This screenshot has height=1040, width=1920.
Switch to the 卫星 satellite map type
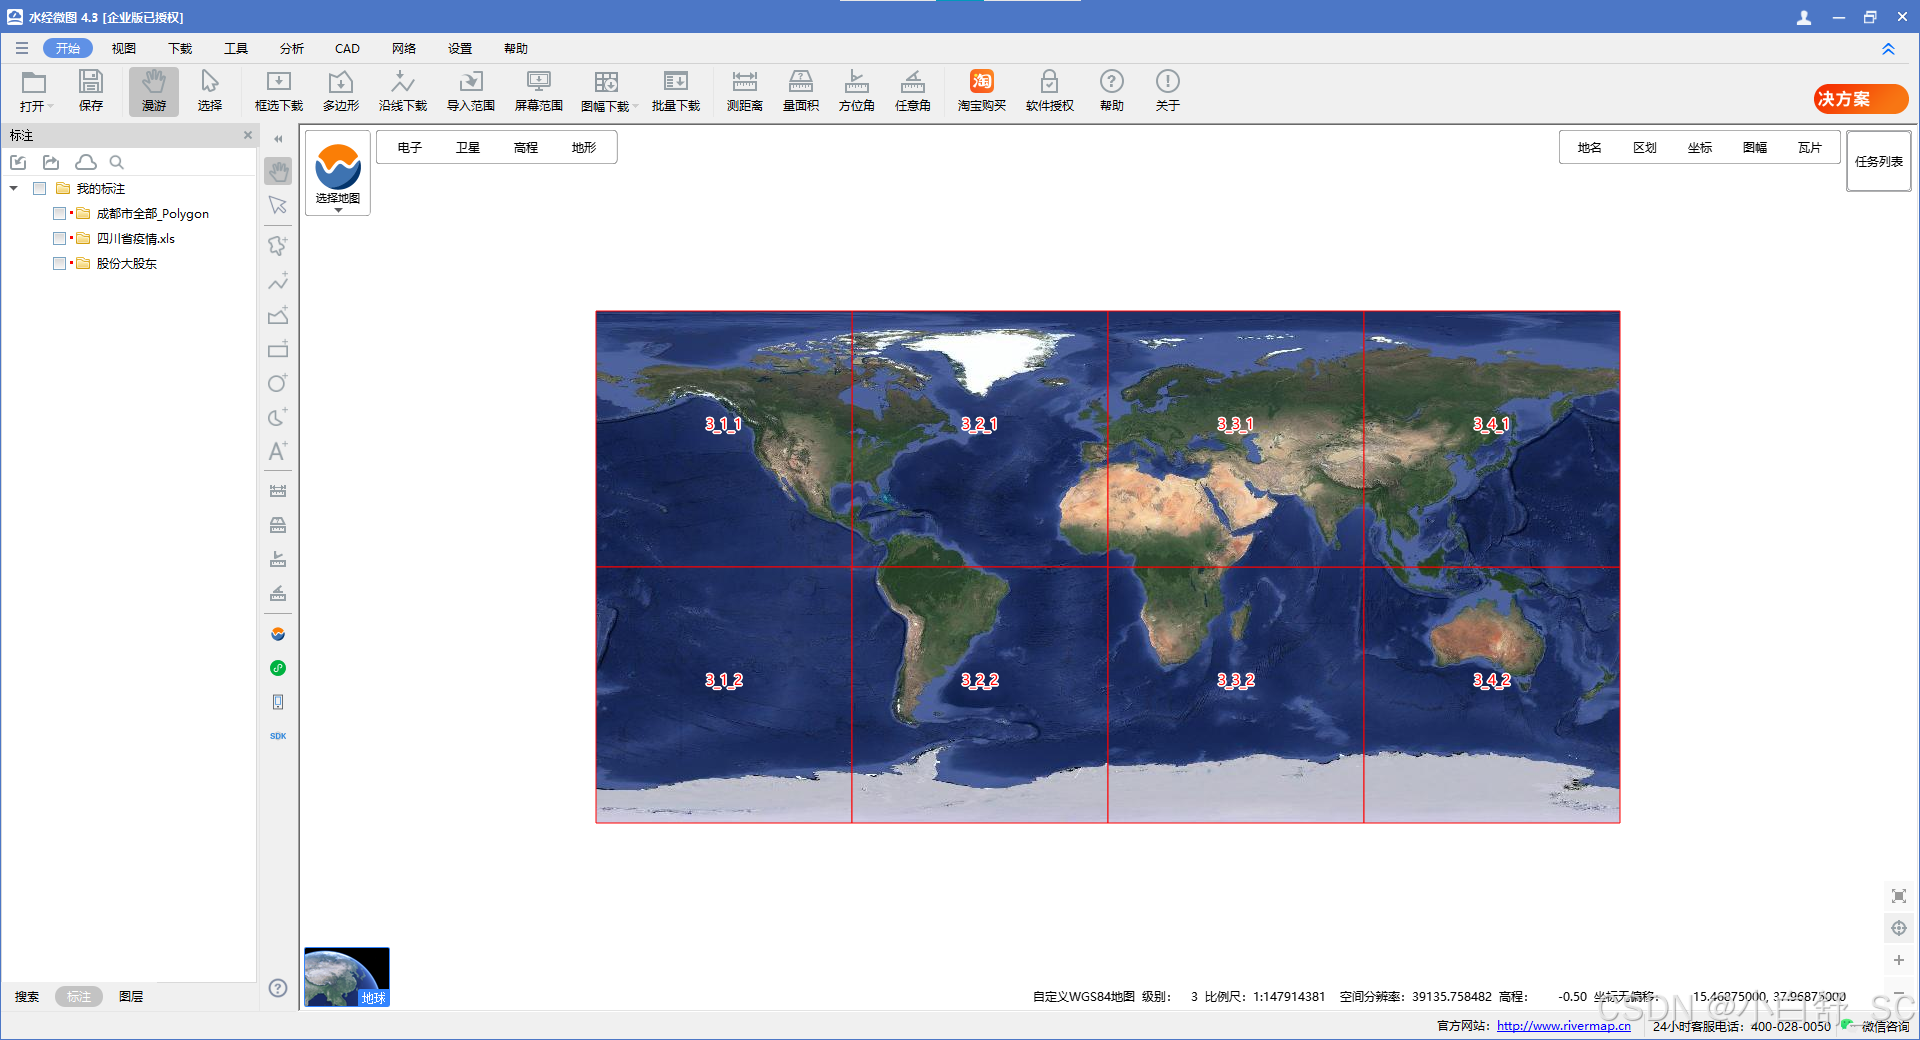(468, 147)
